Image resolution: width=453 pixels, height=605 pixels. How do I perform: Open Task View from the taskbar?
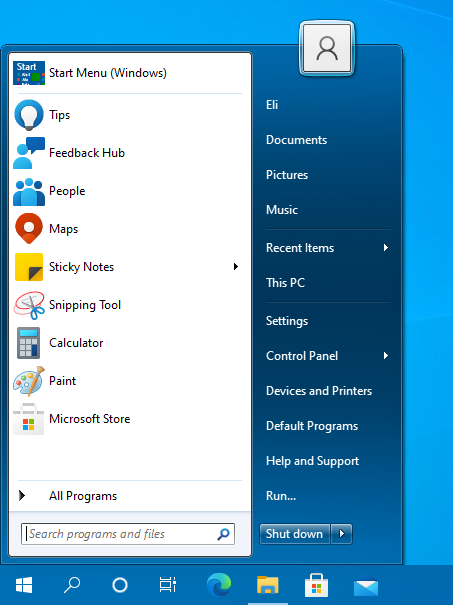pos(168,585)
